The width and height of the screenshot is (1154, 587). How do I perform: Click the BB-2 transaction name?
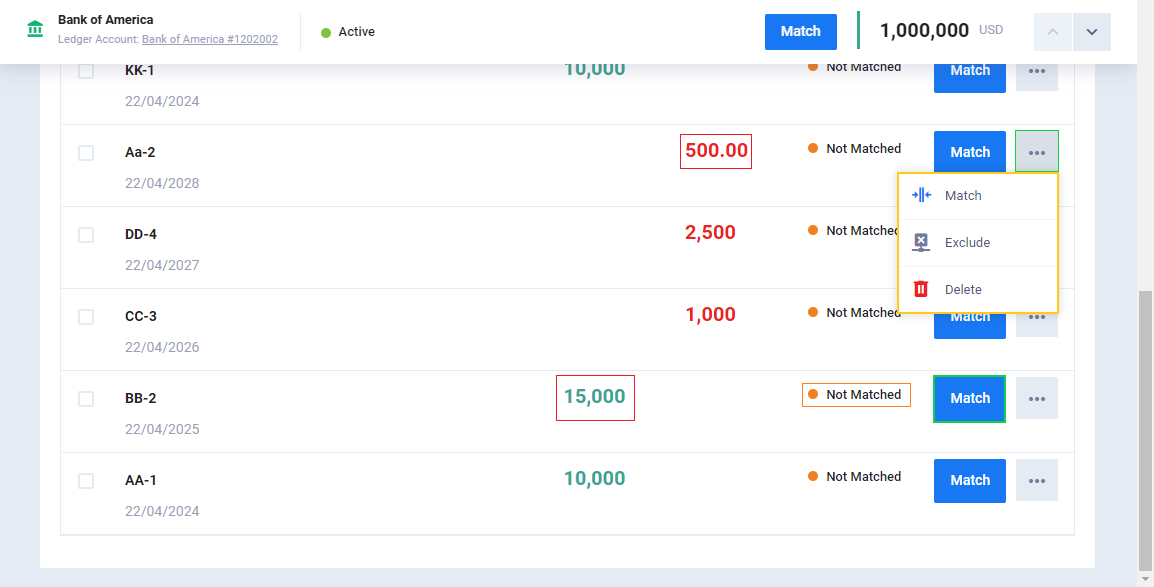click(141, 399)
